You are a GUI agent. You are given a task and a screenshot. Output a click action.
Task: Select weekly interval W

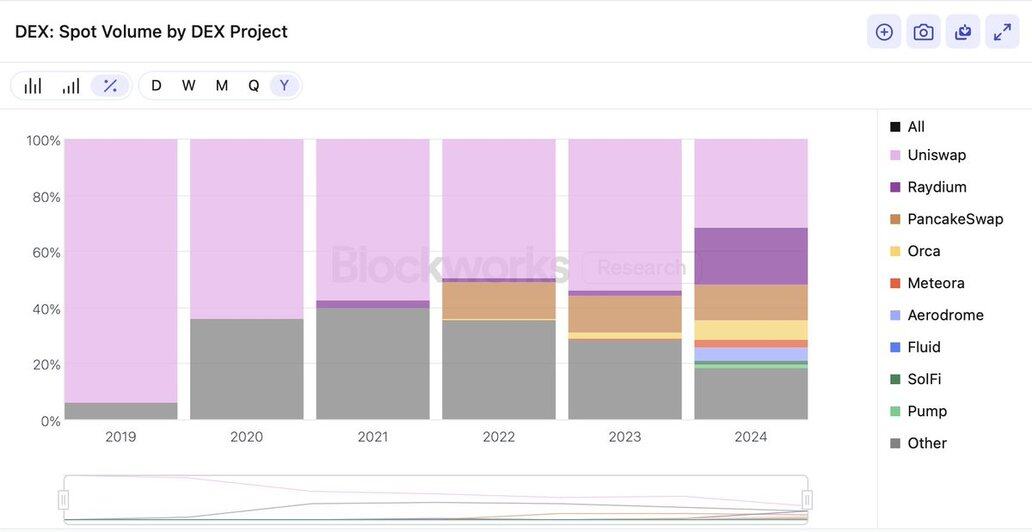pyautogui.click(x=189, y=86)
